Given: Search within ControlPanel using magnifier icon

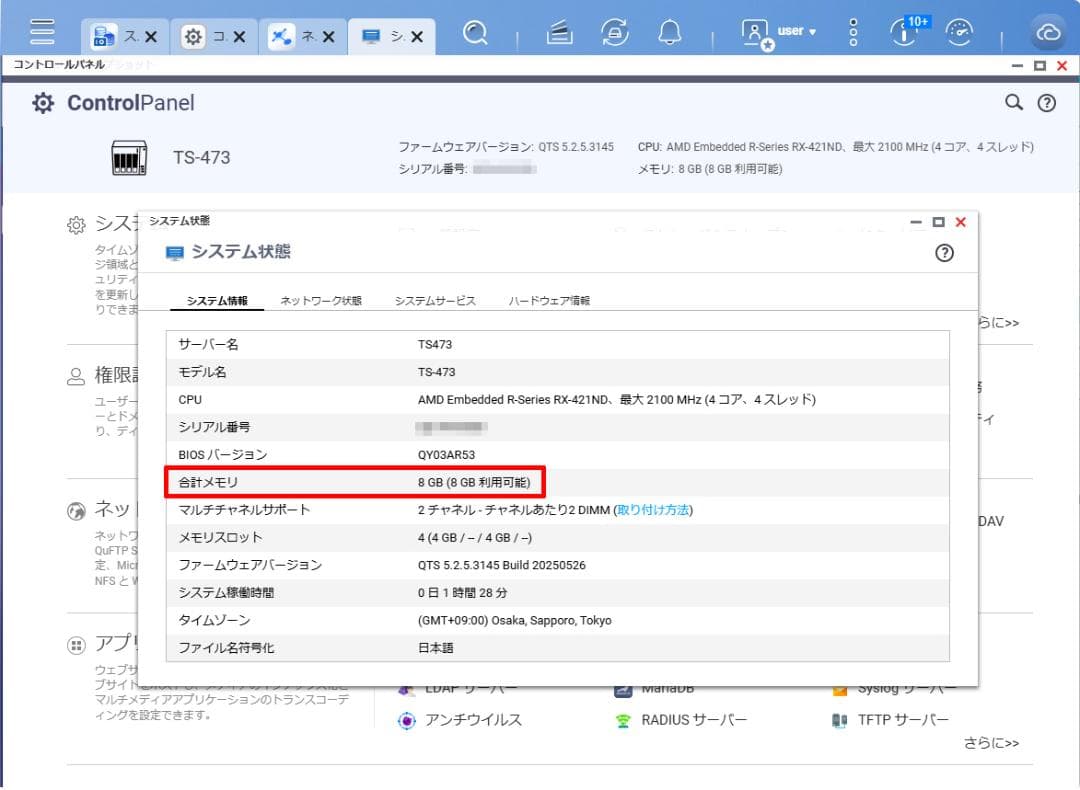Looking at the screenshot, I should [x=1014, y=103].
